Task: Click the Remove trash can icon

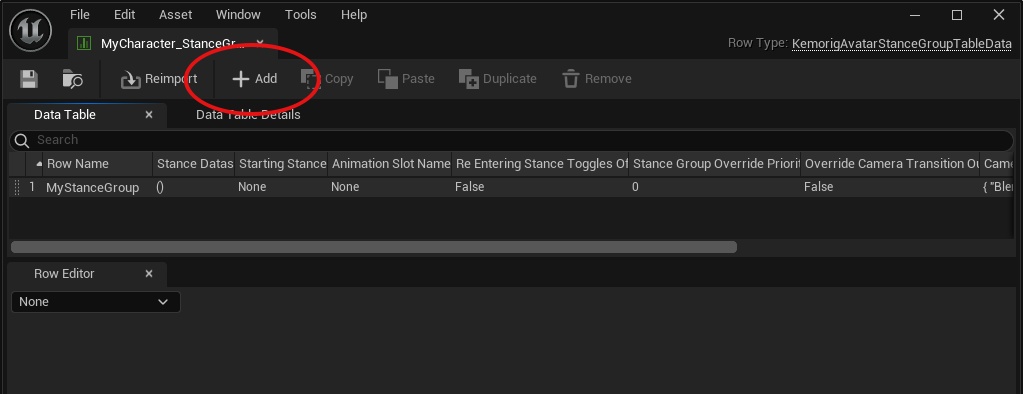Action: coord(571,79)
